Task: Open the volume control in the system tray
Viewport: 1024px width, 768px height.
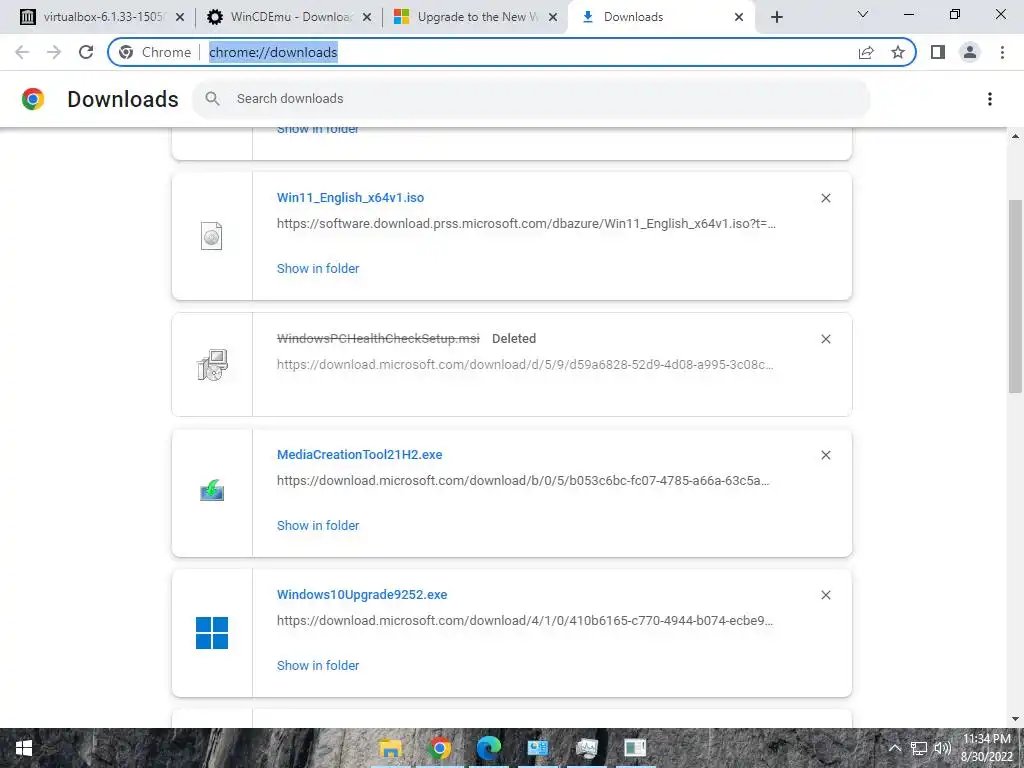Action: pos(942,748)
